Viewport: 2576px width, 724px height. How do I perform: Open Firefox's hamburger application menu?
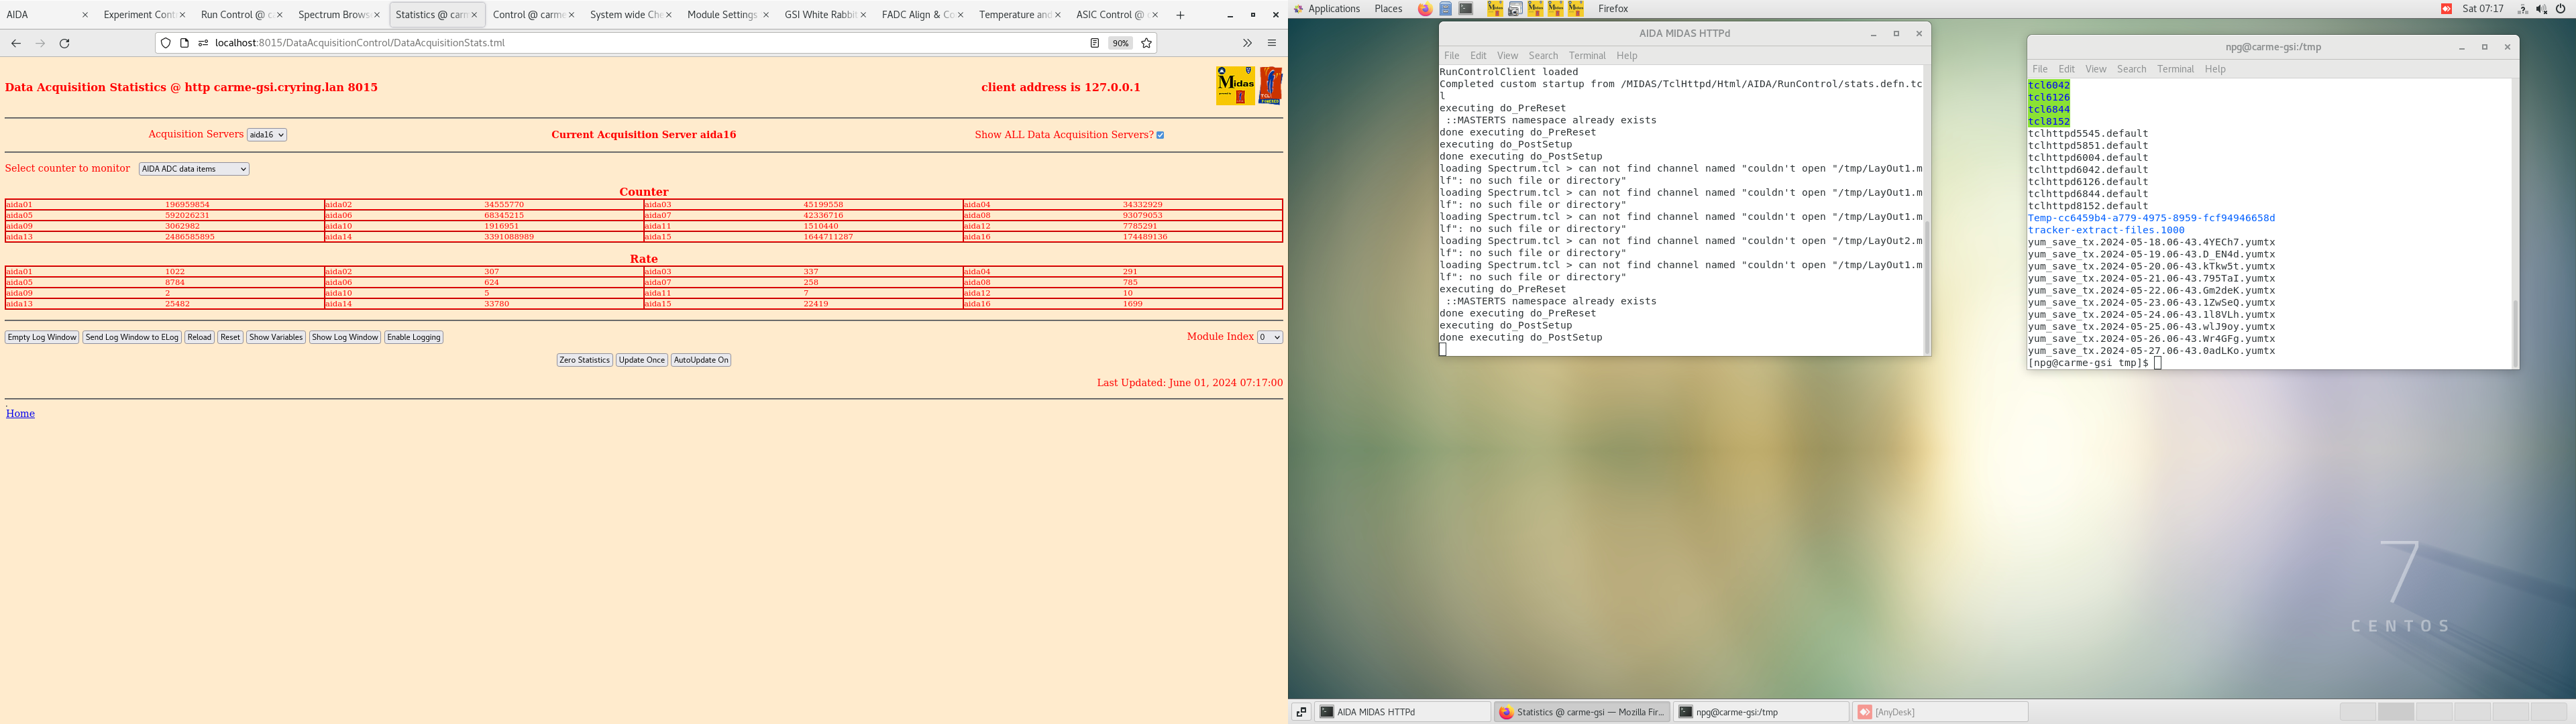(1271, 43)
